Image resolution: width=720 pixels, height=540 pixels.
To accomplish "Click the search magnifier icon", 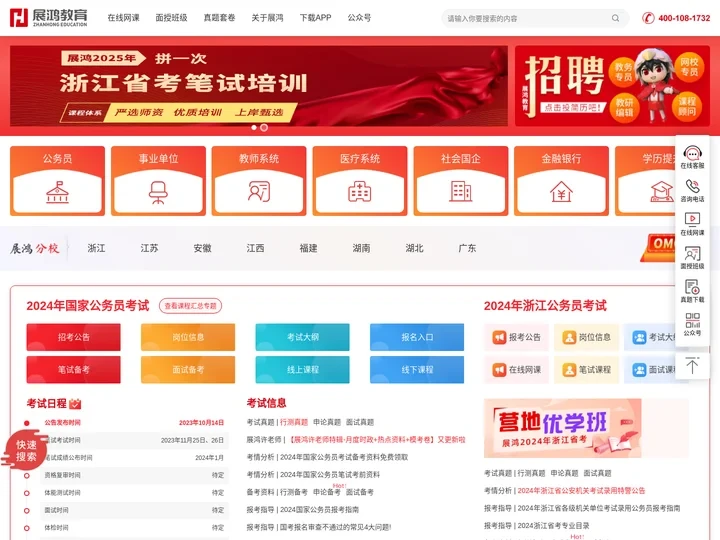I will [x=615, y=18].
